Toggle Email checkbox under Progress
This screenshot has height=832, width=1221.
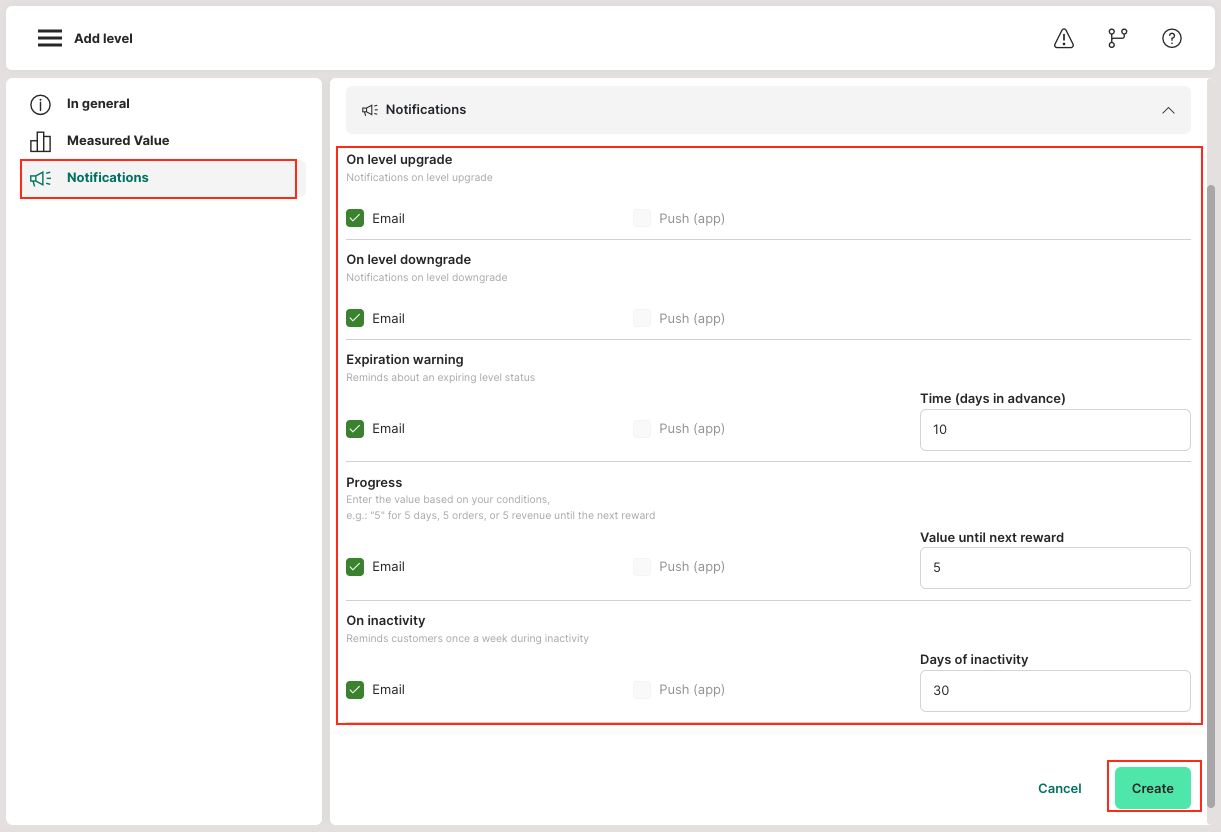(x=355, y=566)
